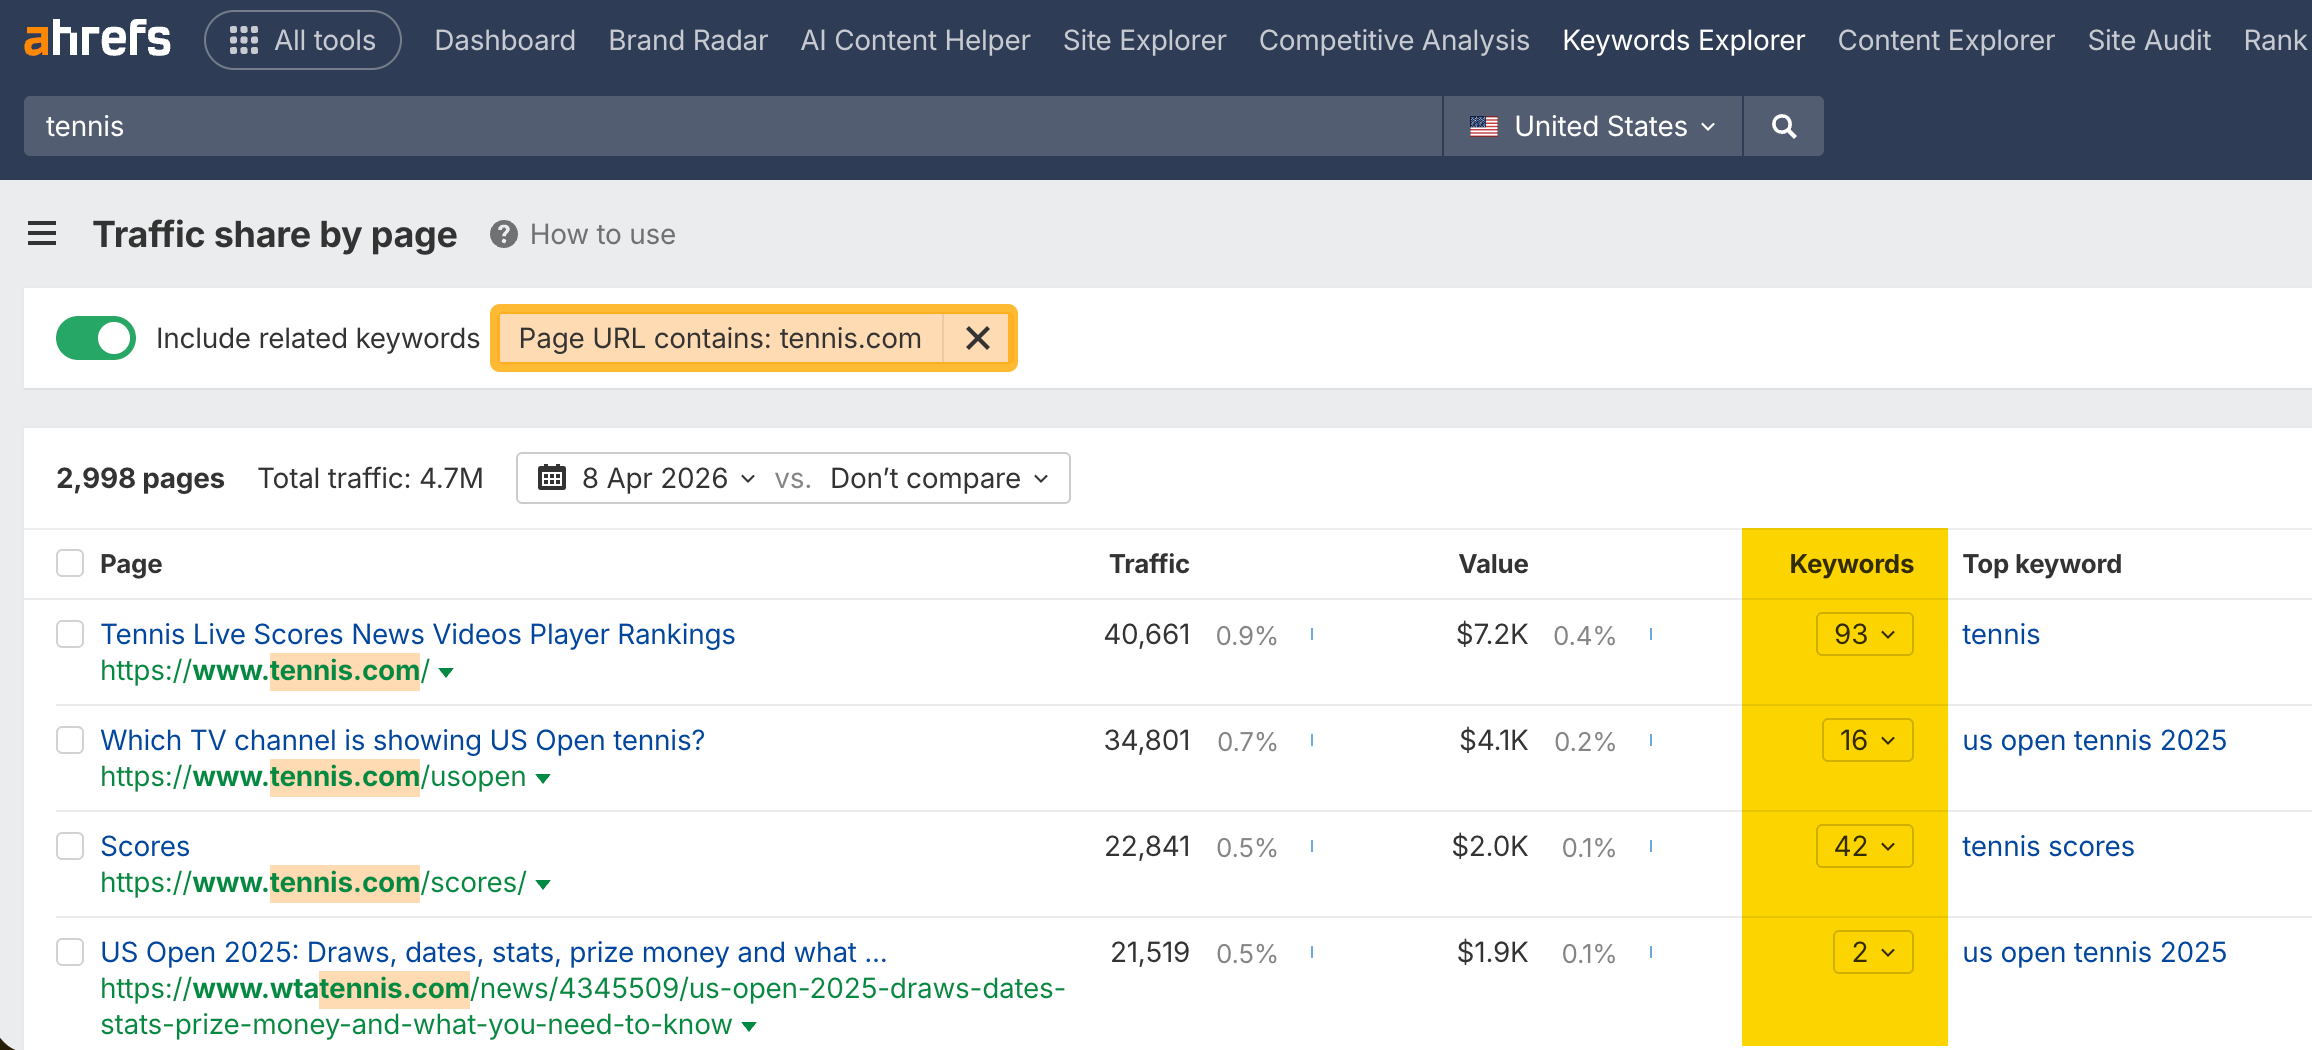
Task: Click the How to use help icon
Action: coord(503,234)
